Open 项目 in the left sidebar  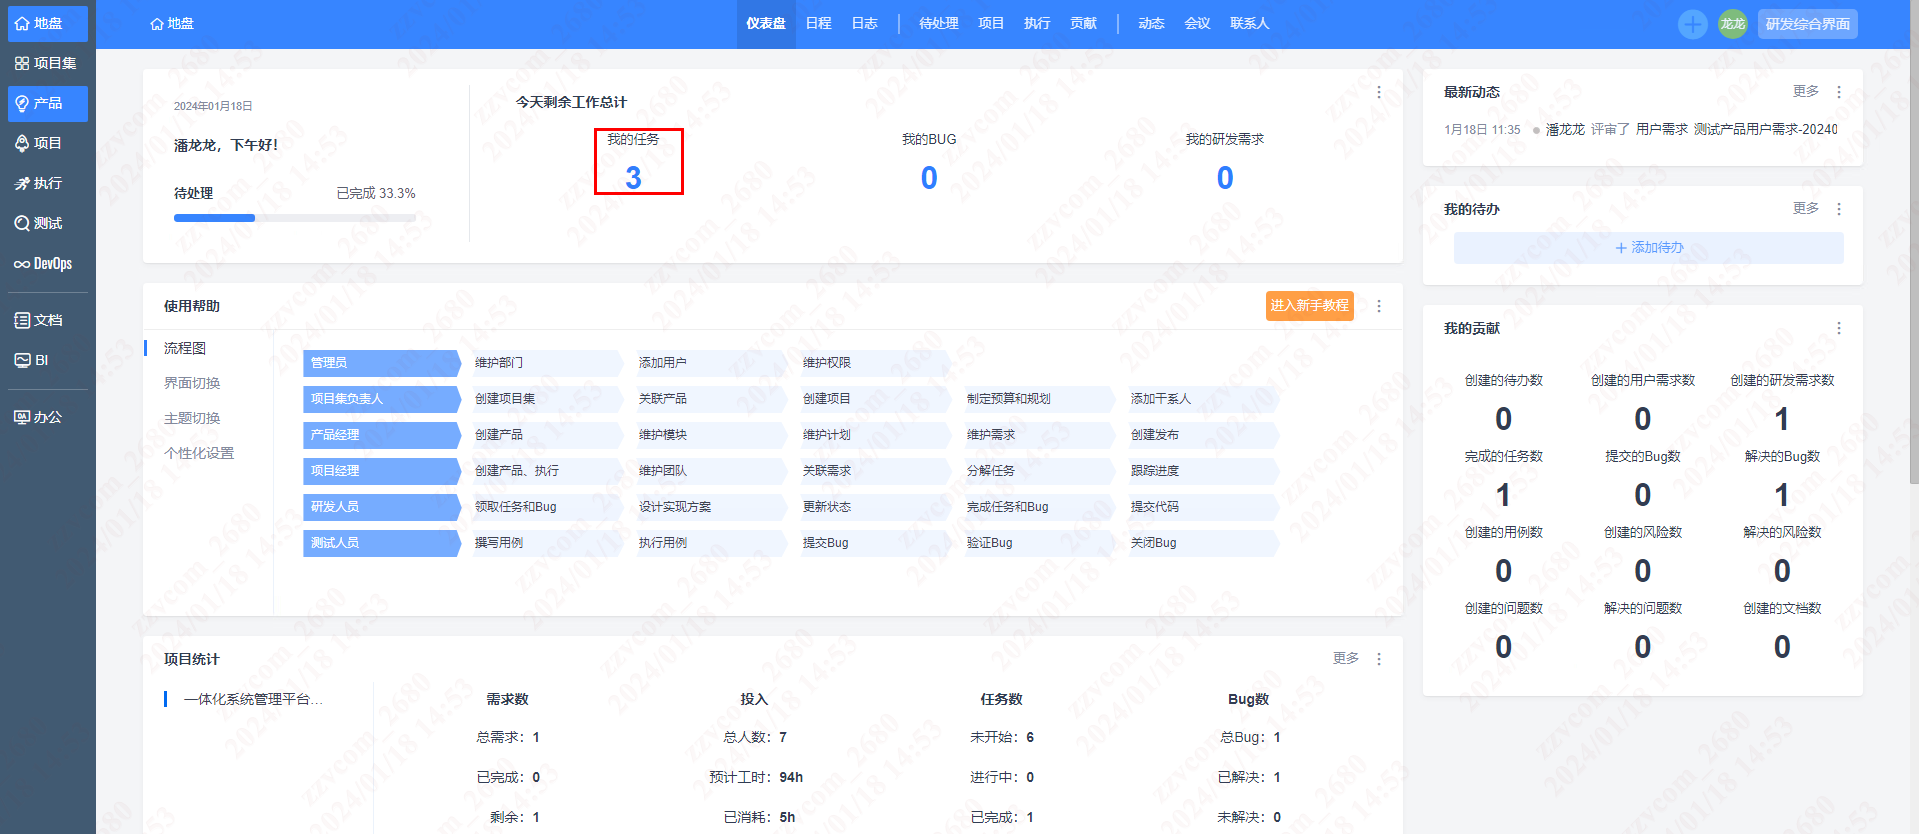pyautogui.click(x=47, y=143)
